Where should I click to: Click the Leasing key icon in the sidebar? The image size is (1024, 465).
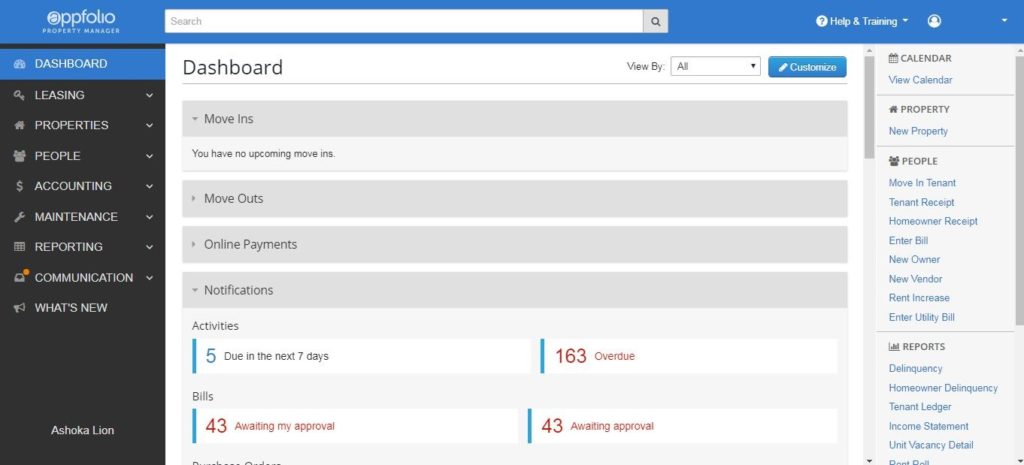point(19,95)
